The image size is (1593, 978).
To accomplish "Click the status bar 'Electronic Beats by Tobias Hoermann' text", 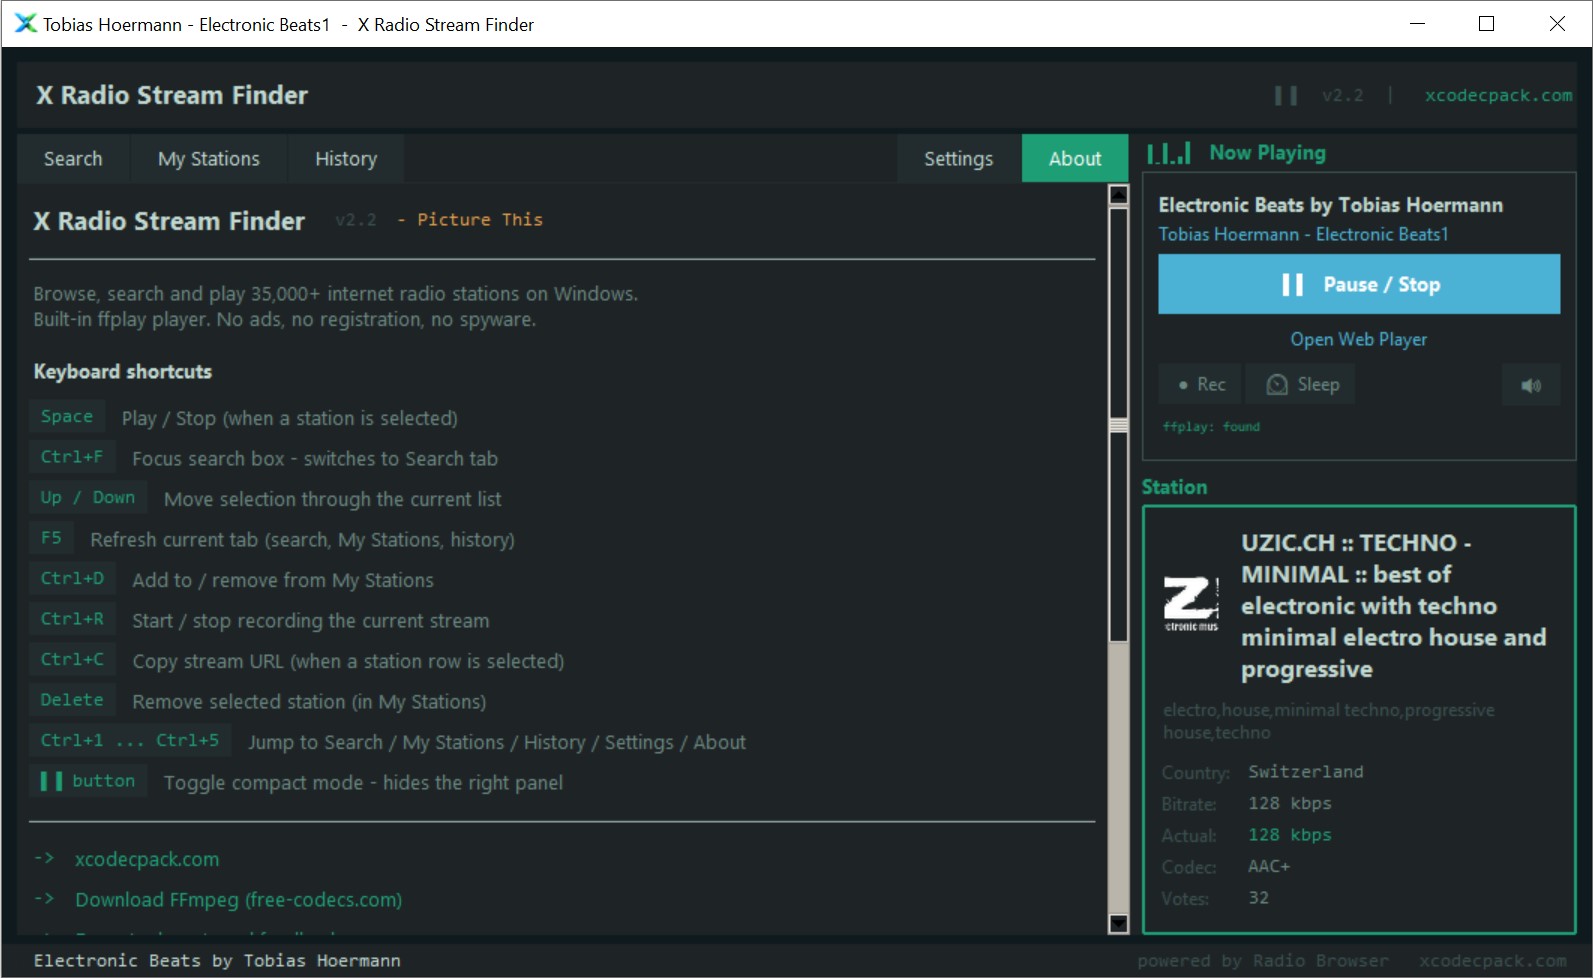I will pyautogui.click(x=217, y=961).
